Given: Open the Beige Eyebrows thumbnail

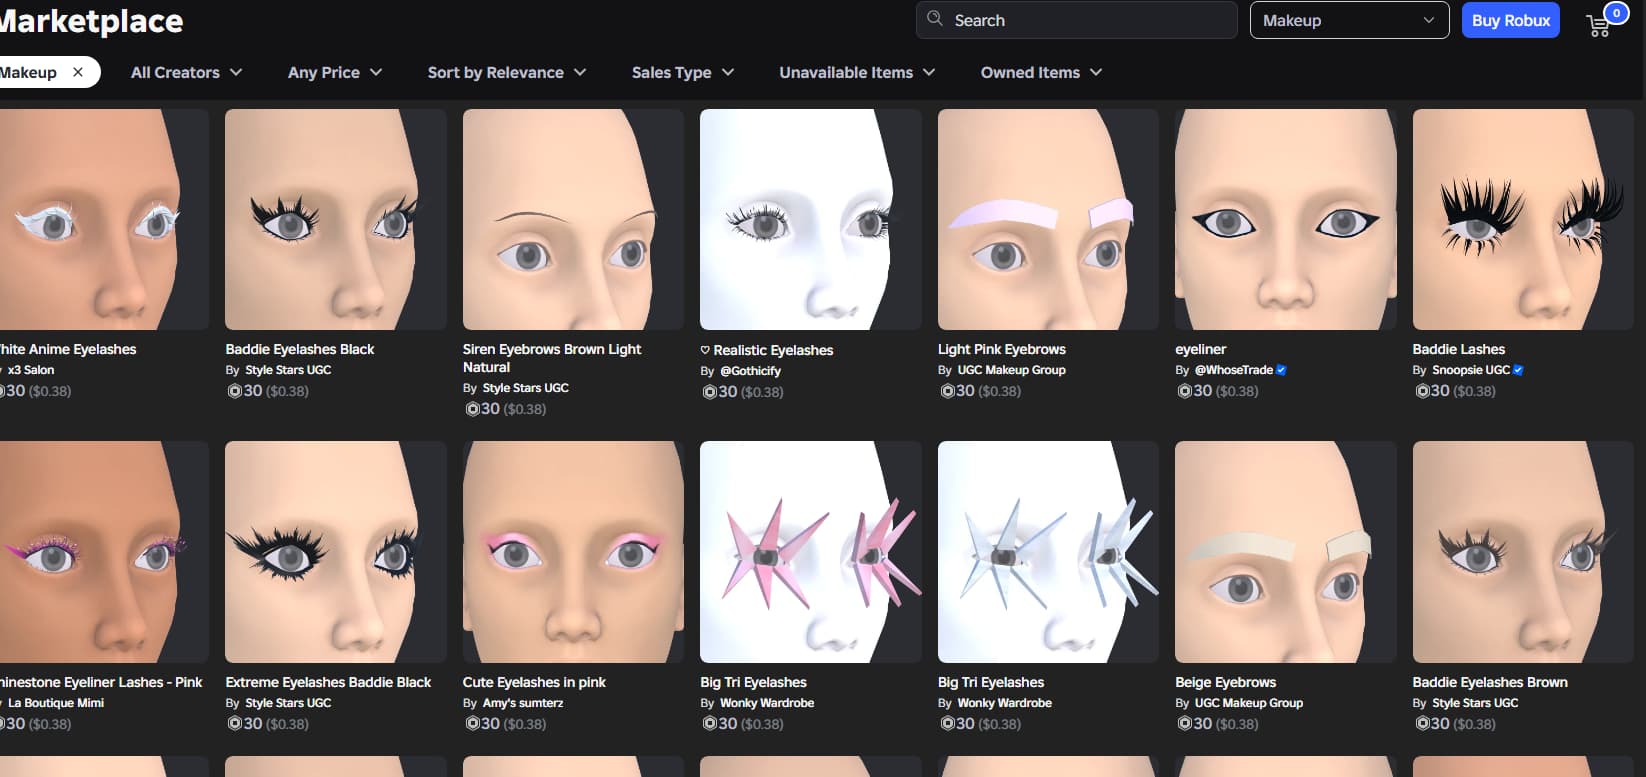Looking at the screenshot, I should pyautogui.click(x=1285, y=552).
